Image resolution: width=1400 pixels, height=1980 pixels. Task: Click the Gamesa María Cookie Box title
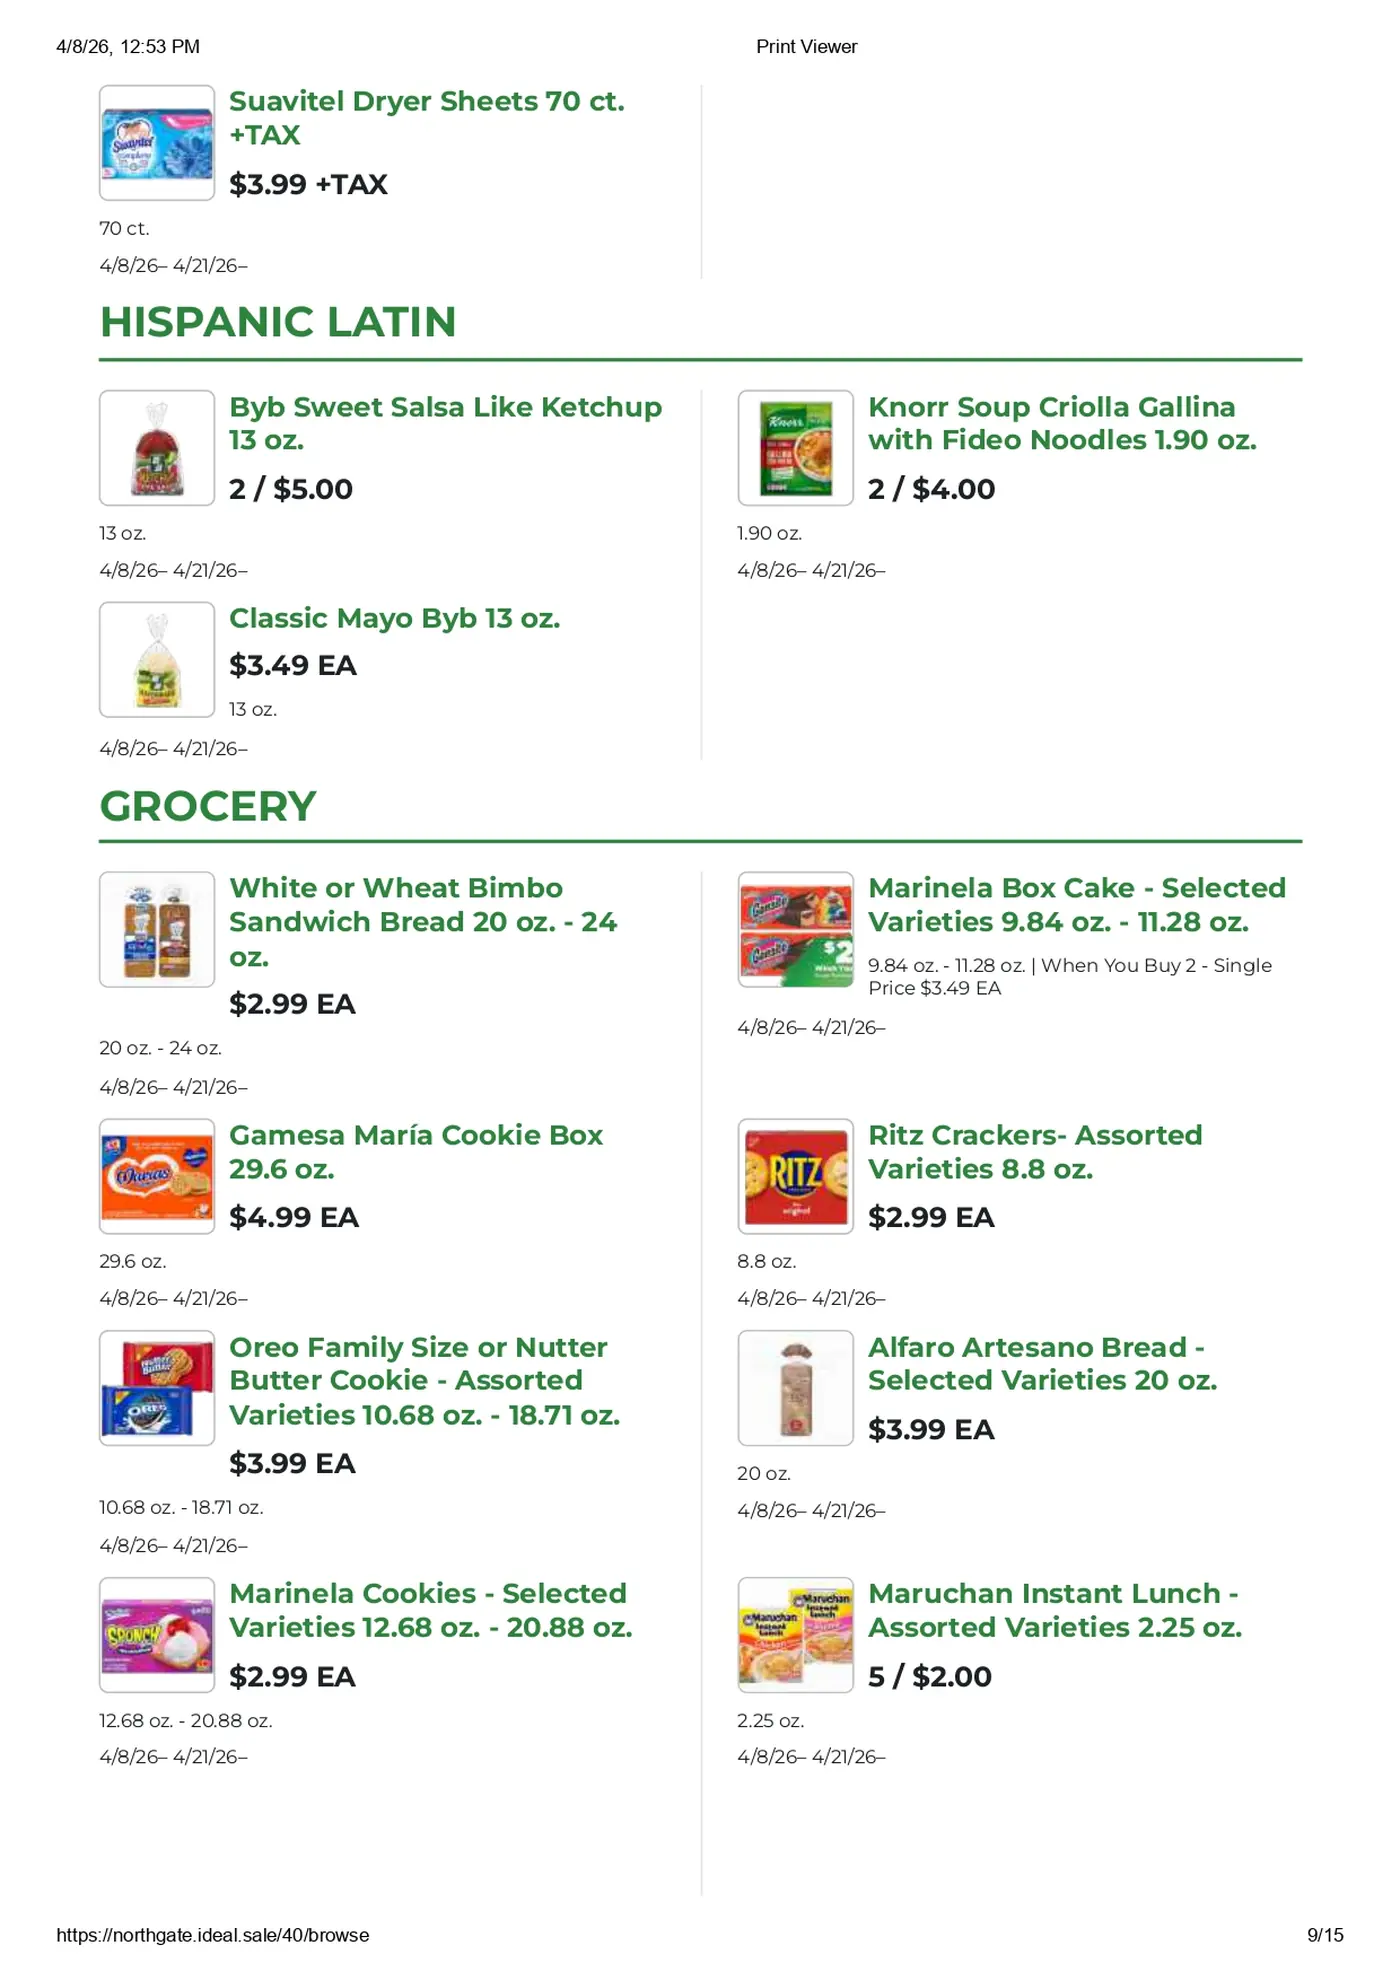pyautogui.click(x=416, y=1152)
